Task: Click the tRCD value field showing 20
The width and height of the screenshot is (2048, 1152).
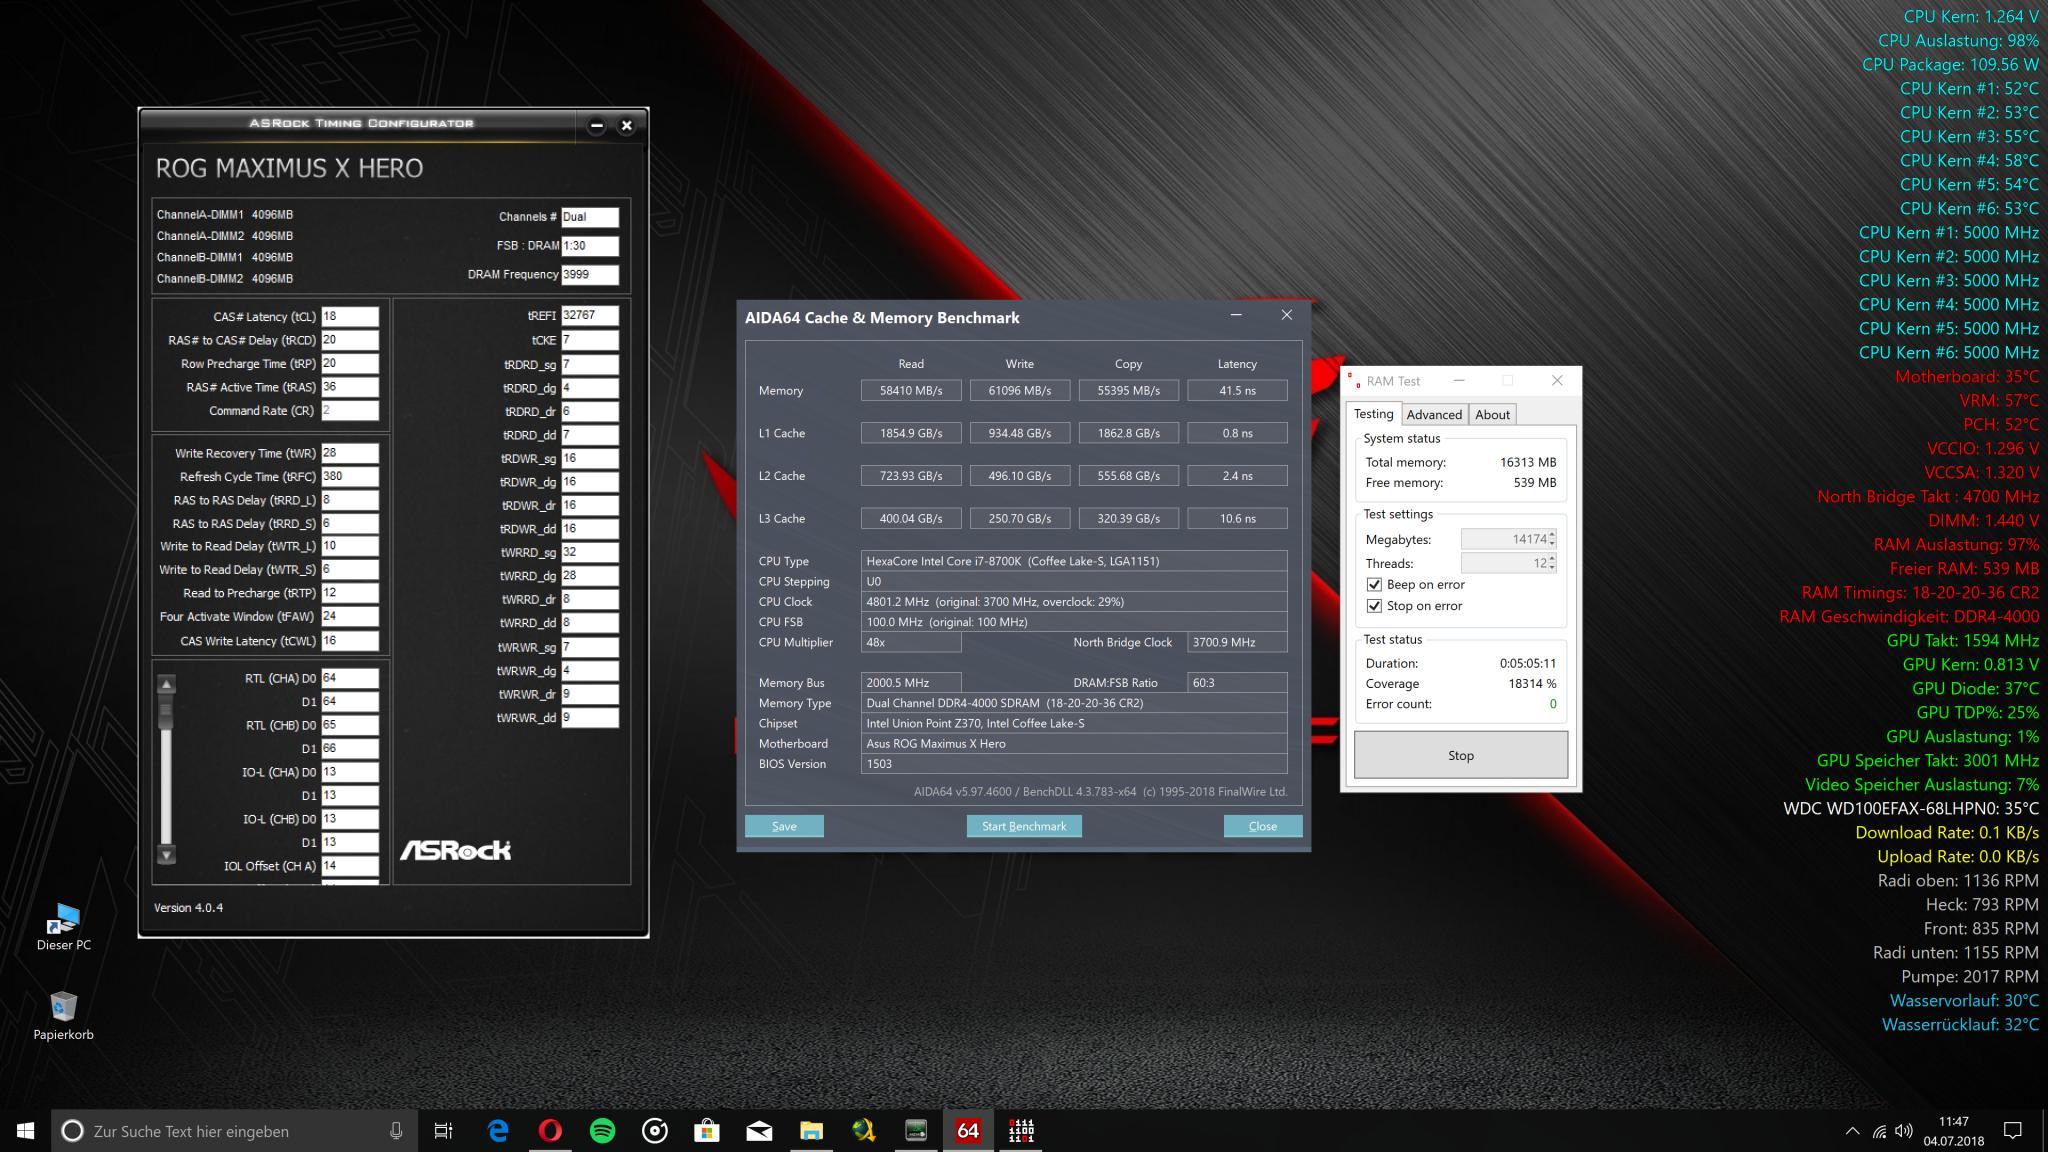Action: click(x=350, y=340)
